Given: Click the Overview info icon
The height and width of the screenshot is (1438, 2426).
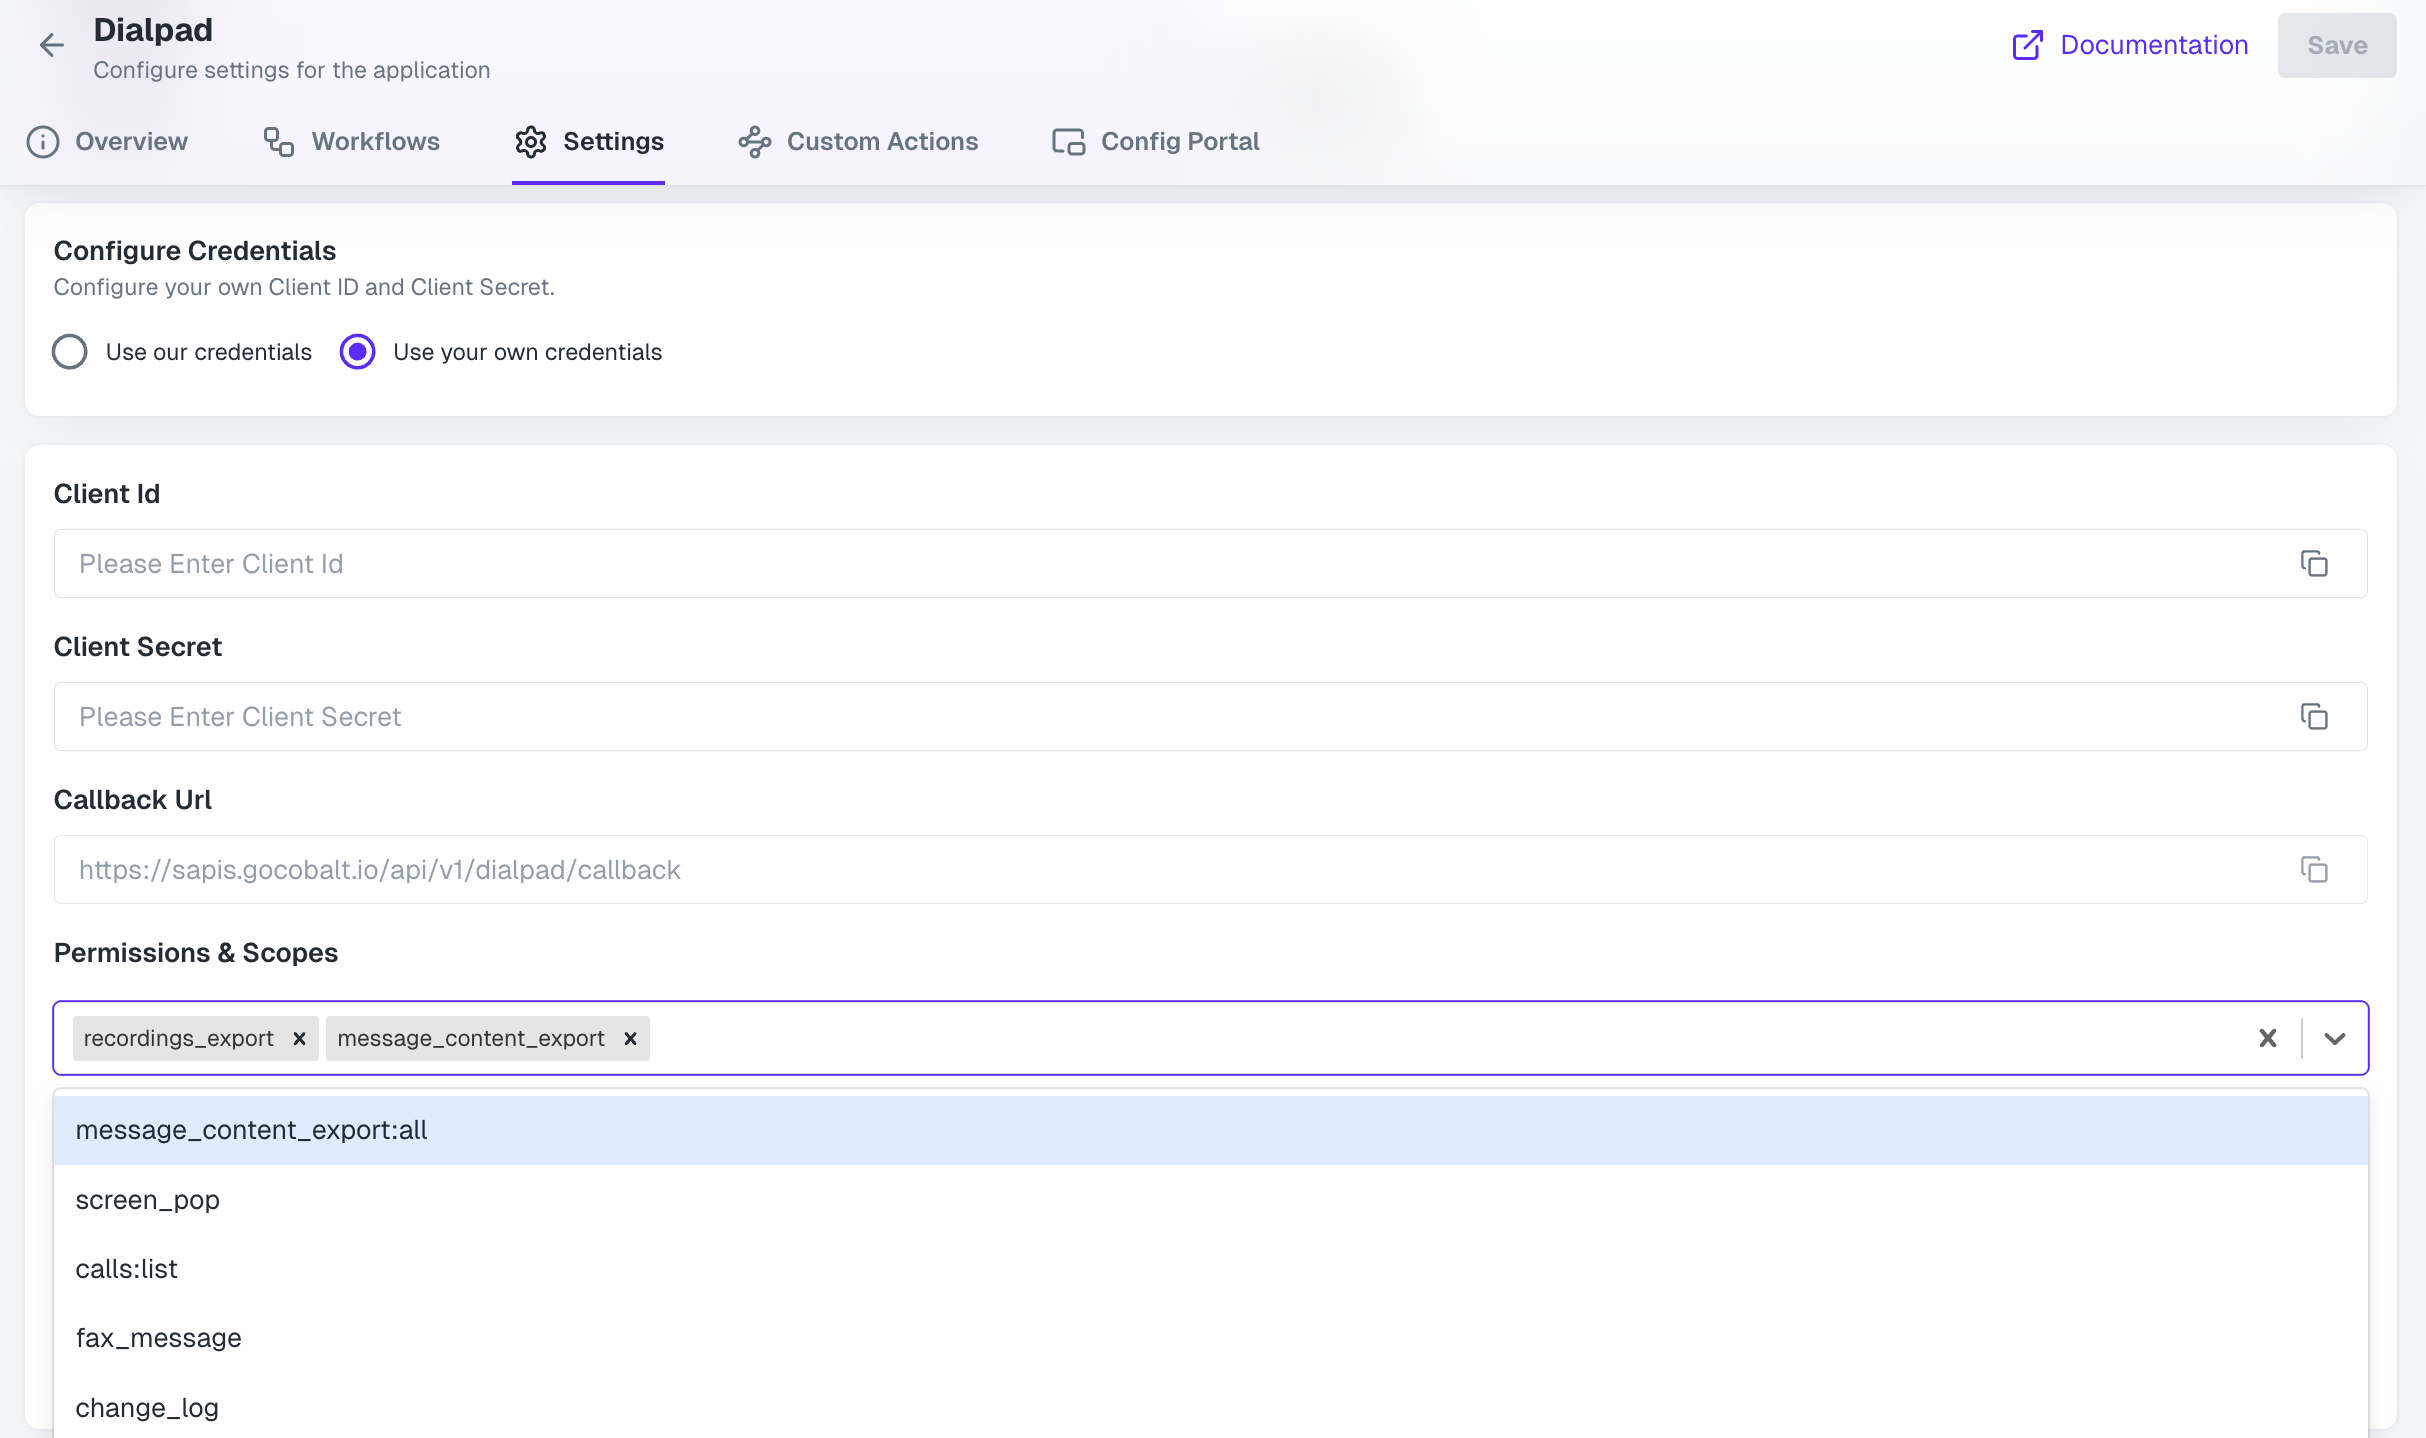Looking at the screenshot, I should coord(42,141).
